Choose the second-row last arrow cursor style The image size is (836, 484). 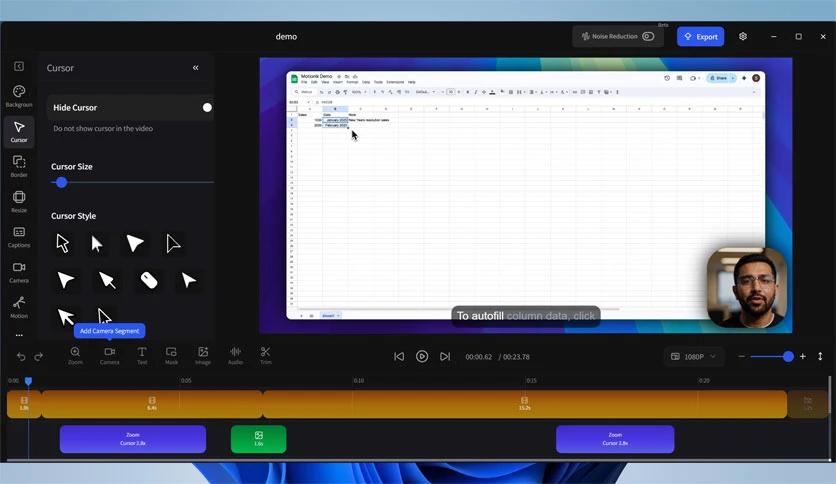(188, 280)
